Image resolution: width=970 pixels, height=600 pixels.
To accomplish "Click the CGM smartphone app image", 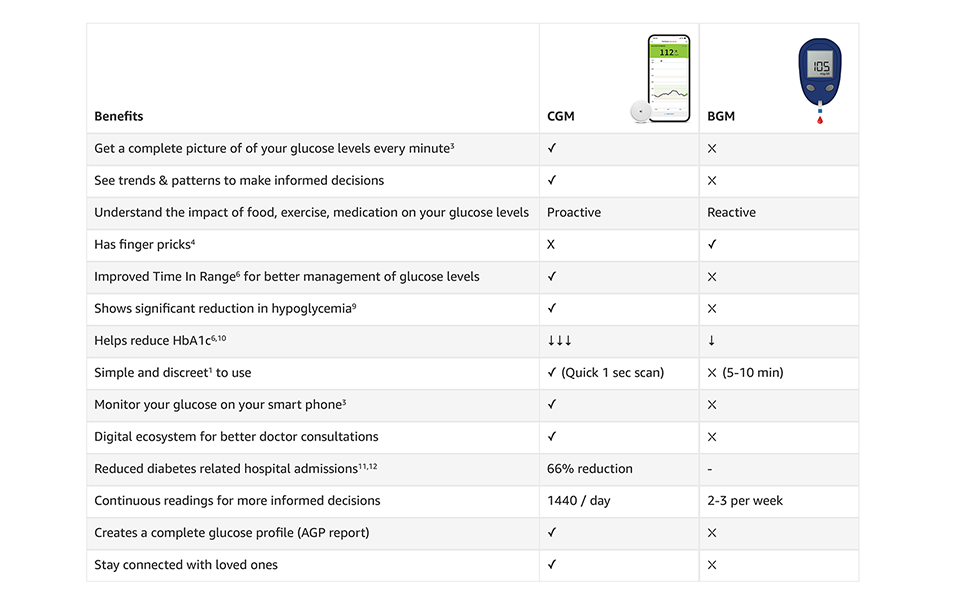I will pos(669,78).
